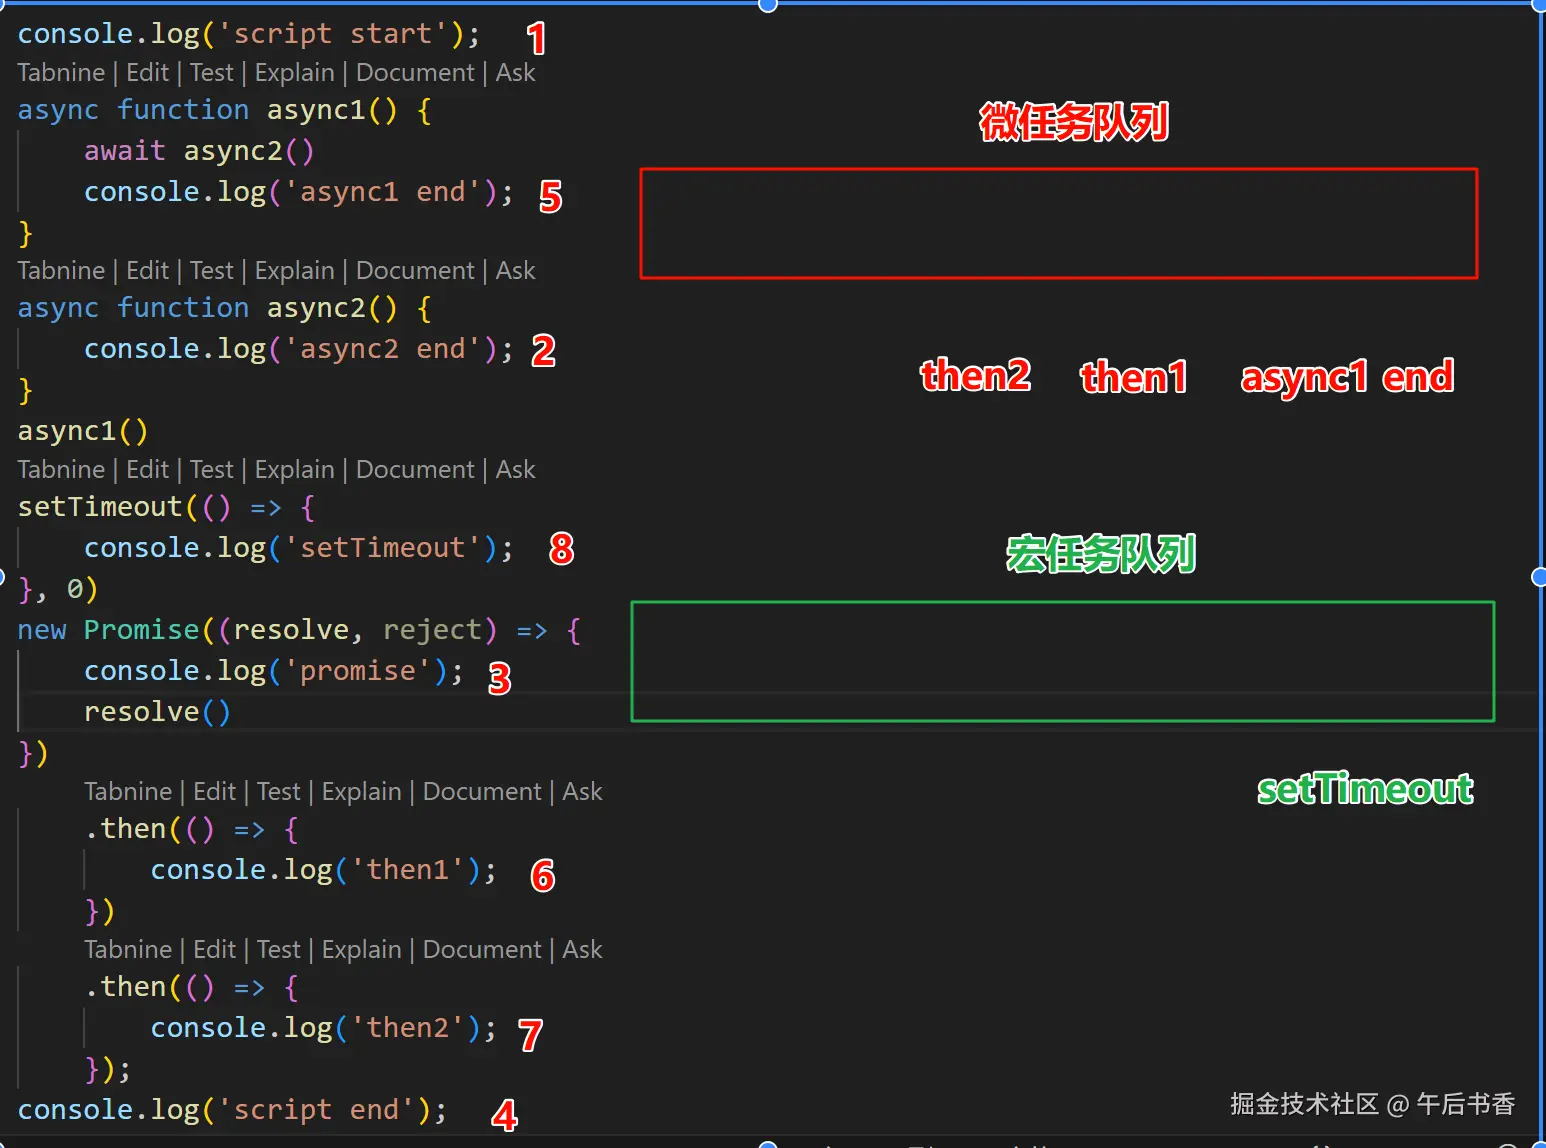Click Test link above the then1 callback
The height and width of the screenshot is (1148, 1546).
pyautogui.click(x=279, y=791)
